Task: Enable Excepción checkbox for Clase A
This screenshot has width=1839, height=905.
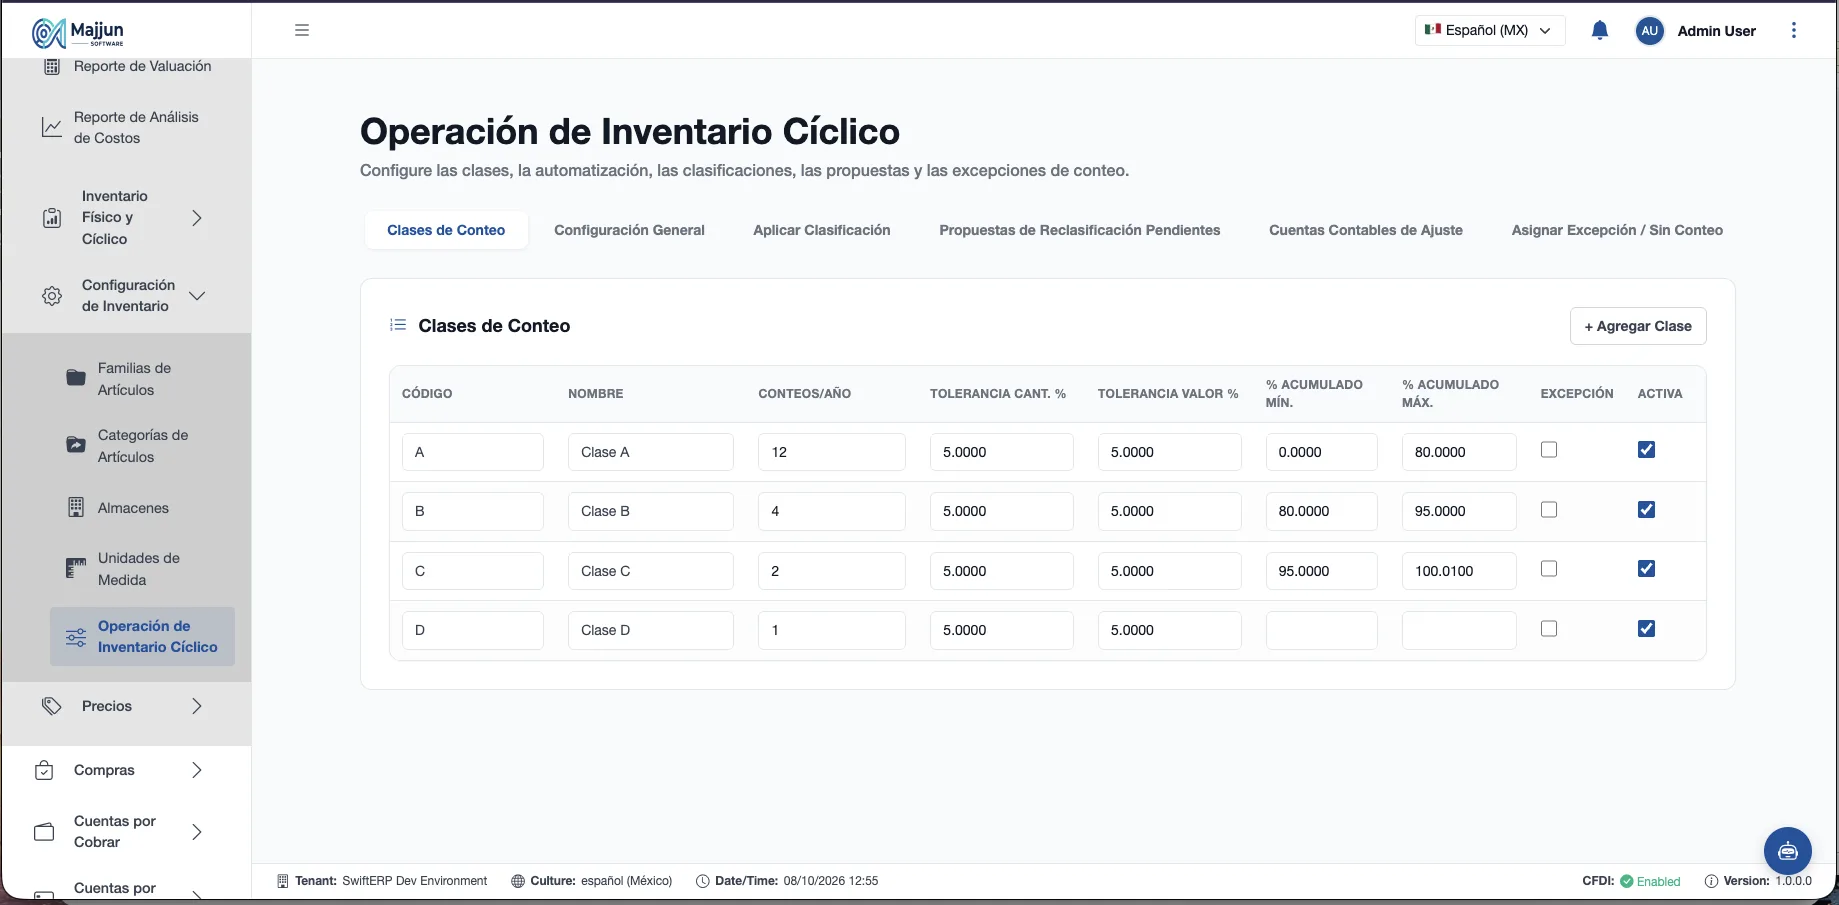Action: pos(1549,450)
